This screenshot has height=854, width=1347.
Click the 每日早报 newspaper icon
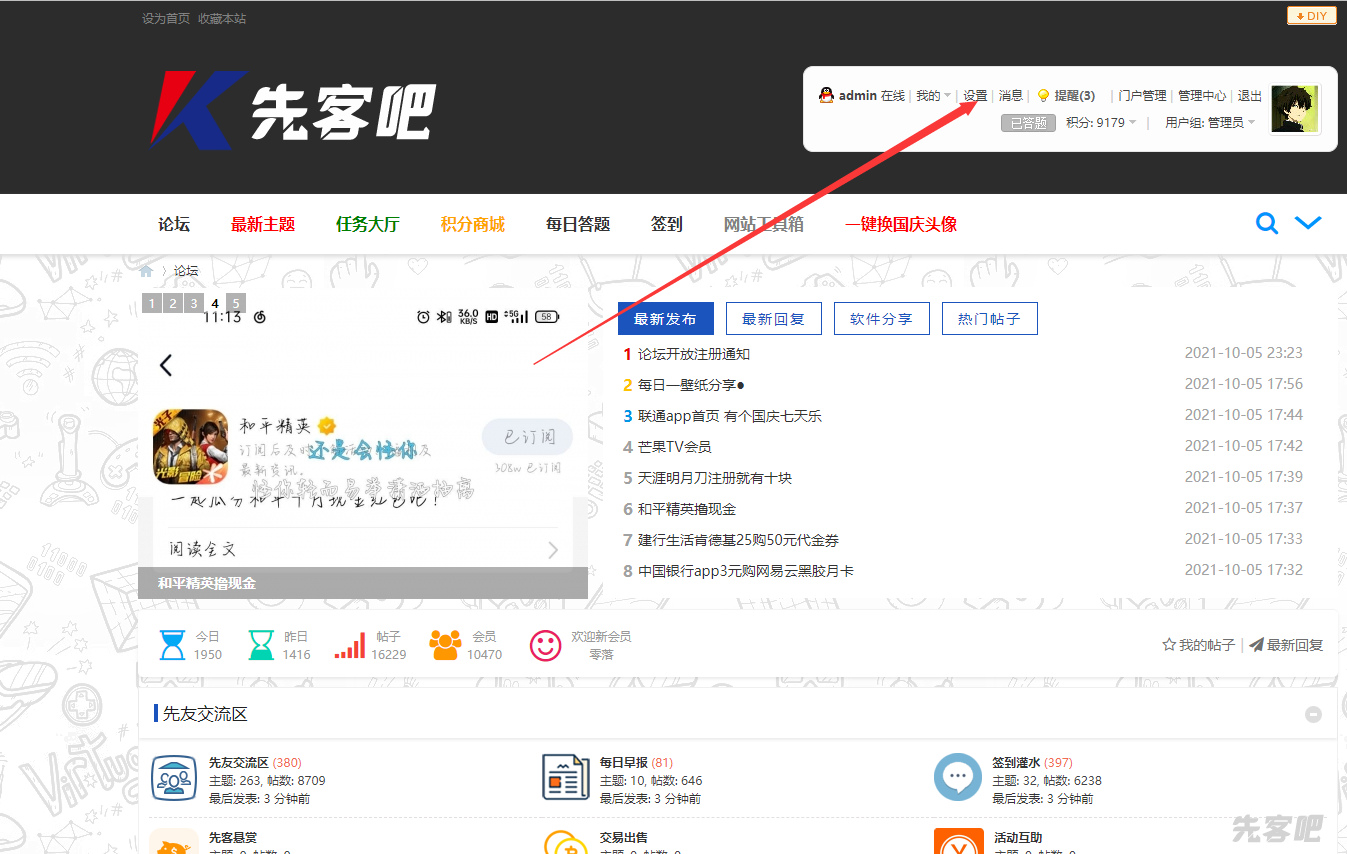565,778
